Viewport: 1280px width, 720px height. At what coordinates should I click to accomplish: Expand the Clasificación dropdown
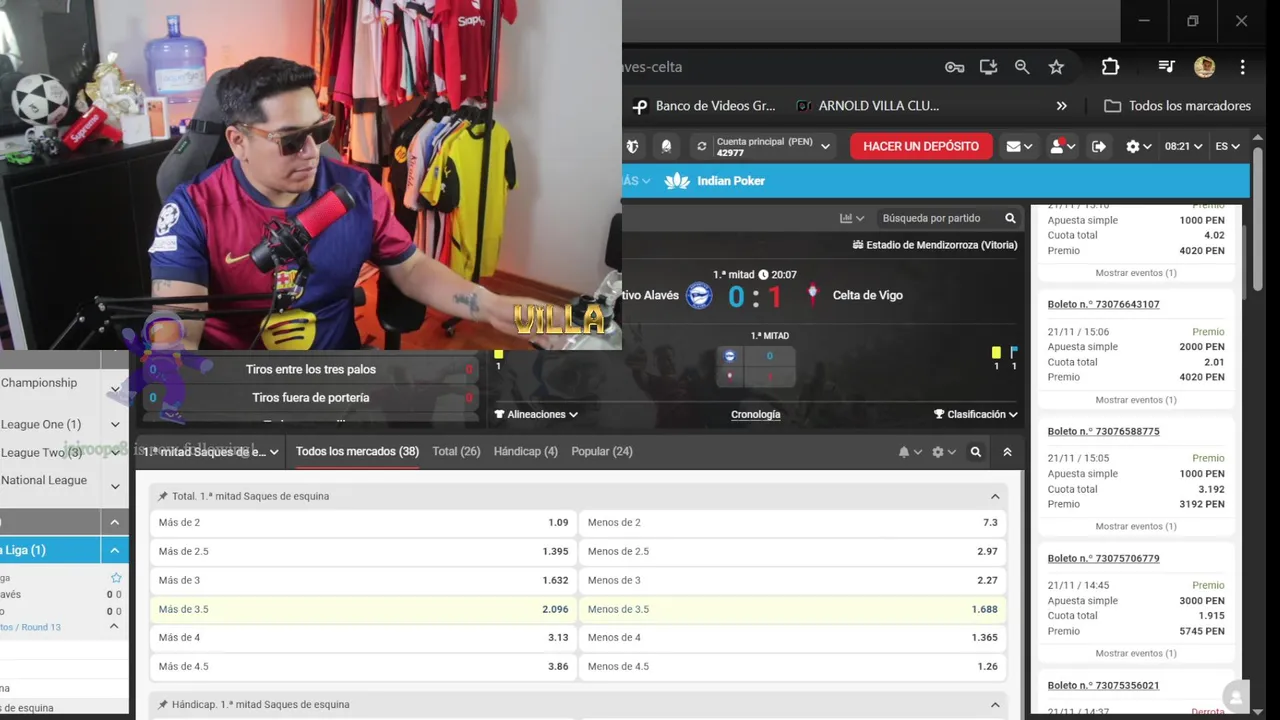click(x=975, y=414)
